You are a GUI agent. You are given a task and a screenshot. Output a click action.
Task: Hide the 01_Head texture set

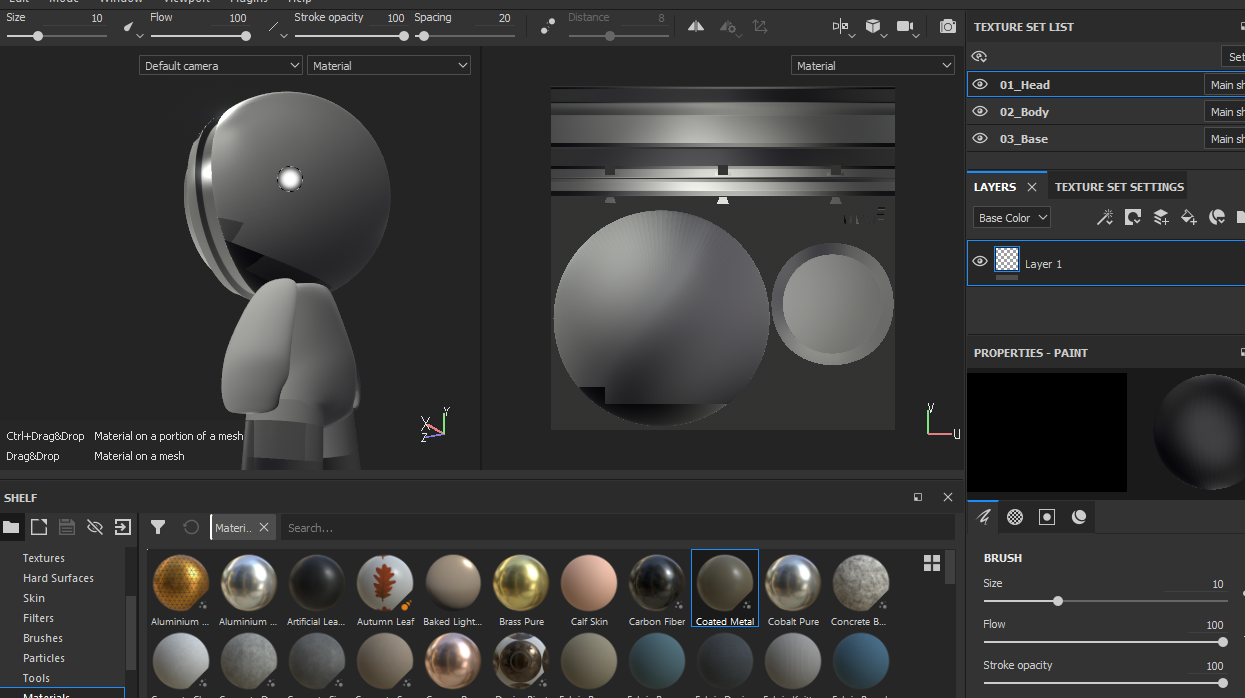pyautogui.click(x=980, y=85)
